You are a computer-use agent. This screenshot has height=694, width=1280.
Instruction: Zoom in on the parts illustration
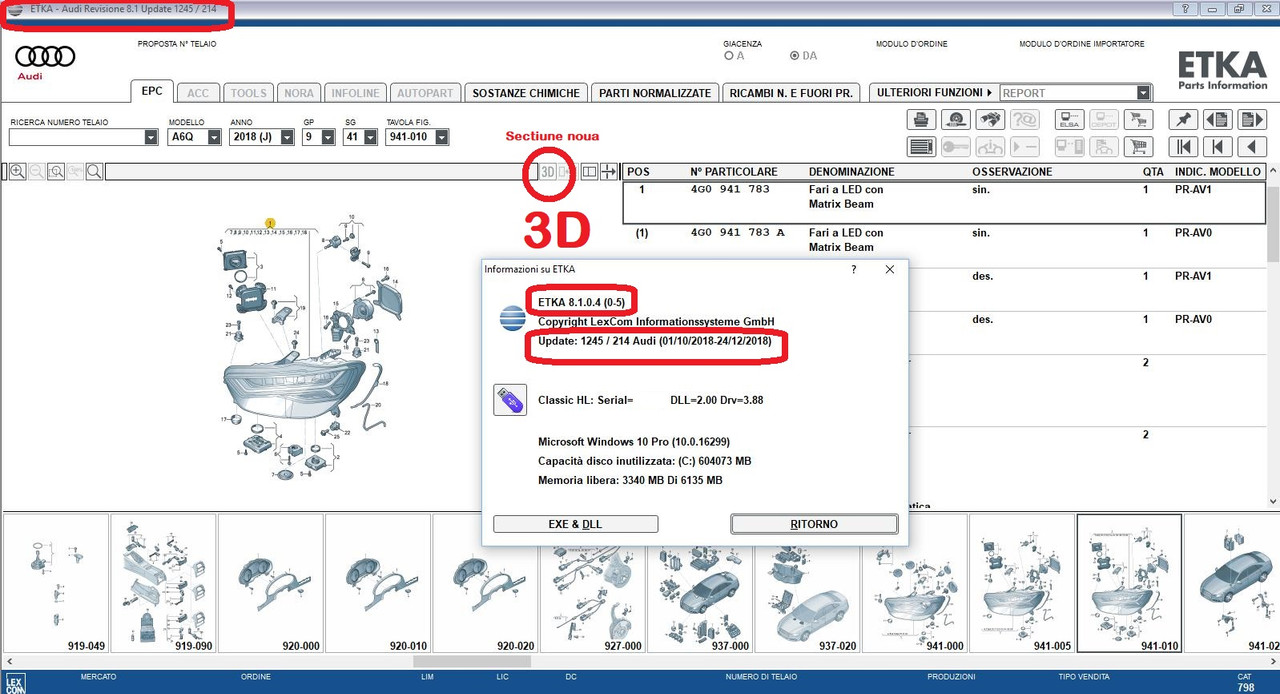(18, 172)
